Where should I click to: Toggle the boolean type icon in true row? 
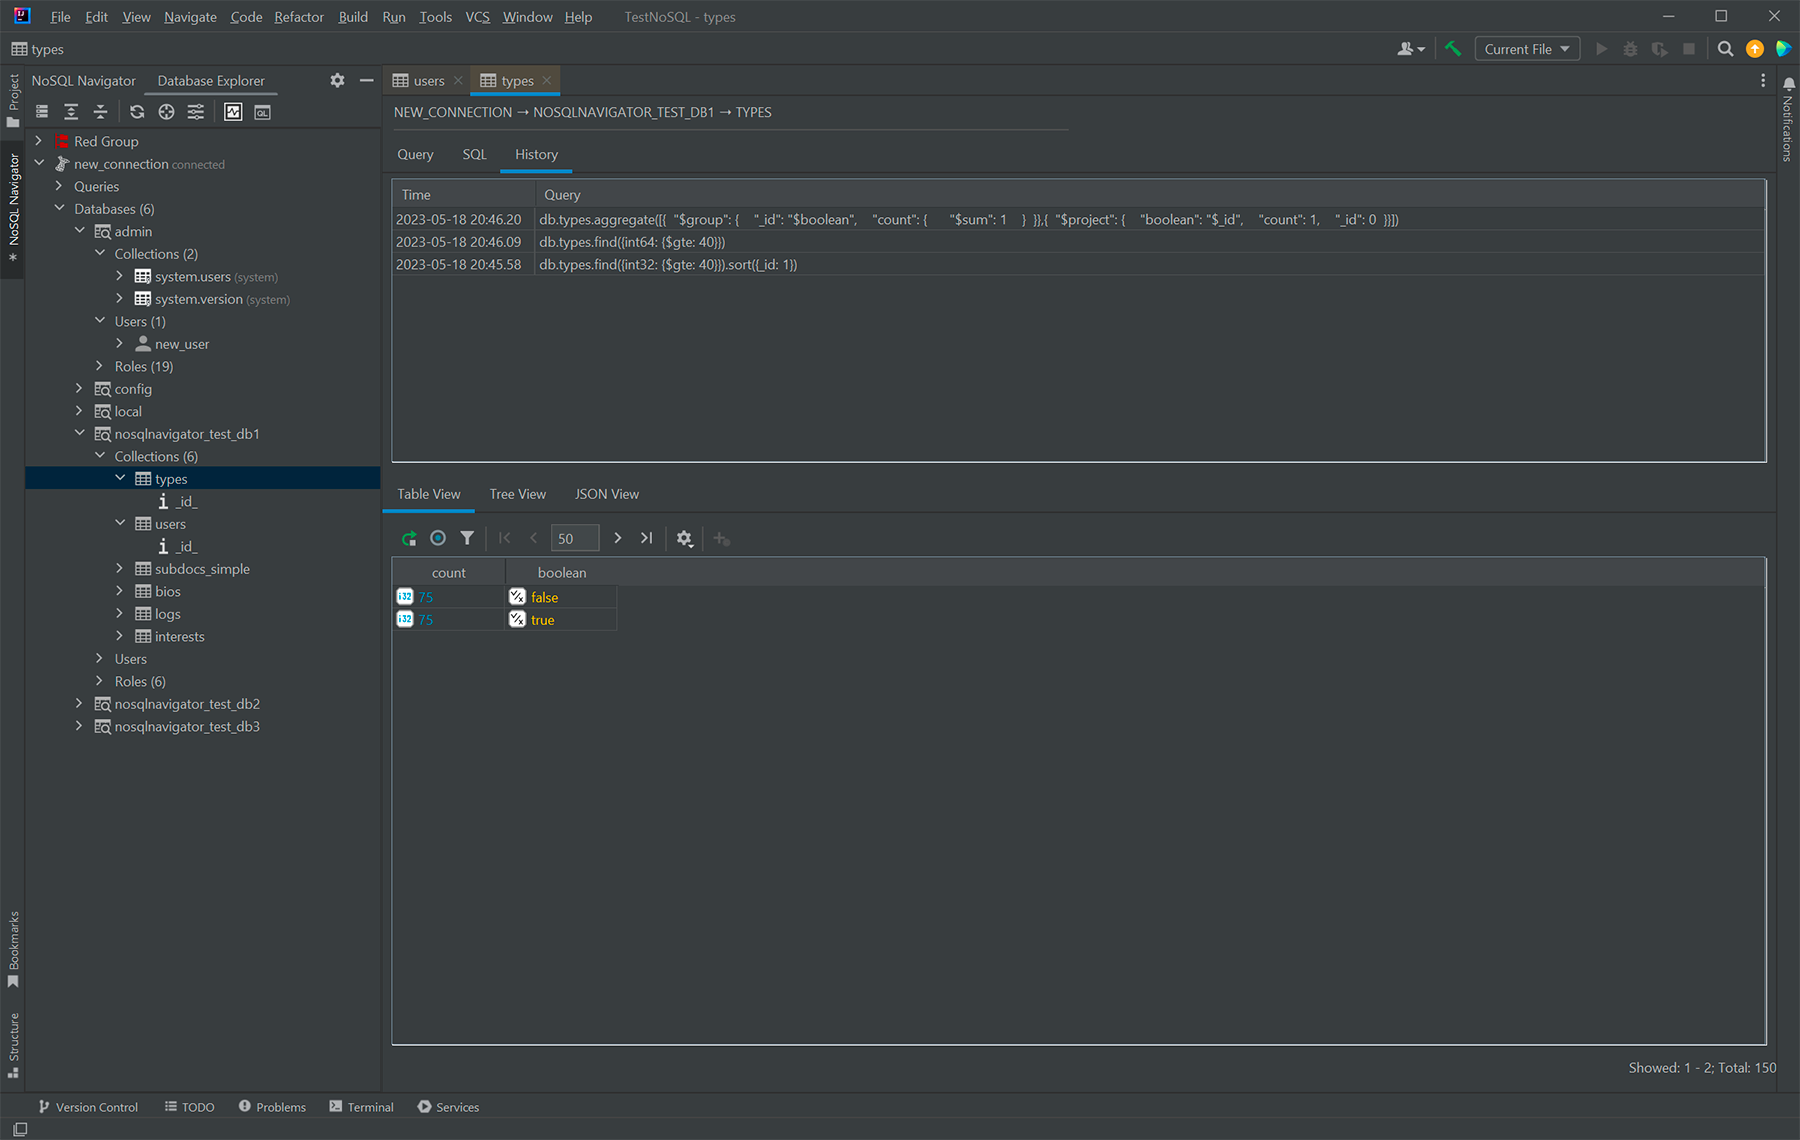517,620
